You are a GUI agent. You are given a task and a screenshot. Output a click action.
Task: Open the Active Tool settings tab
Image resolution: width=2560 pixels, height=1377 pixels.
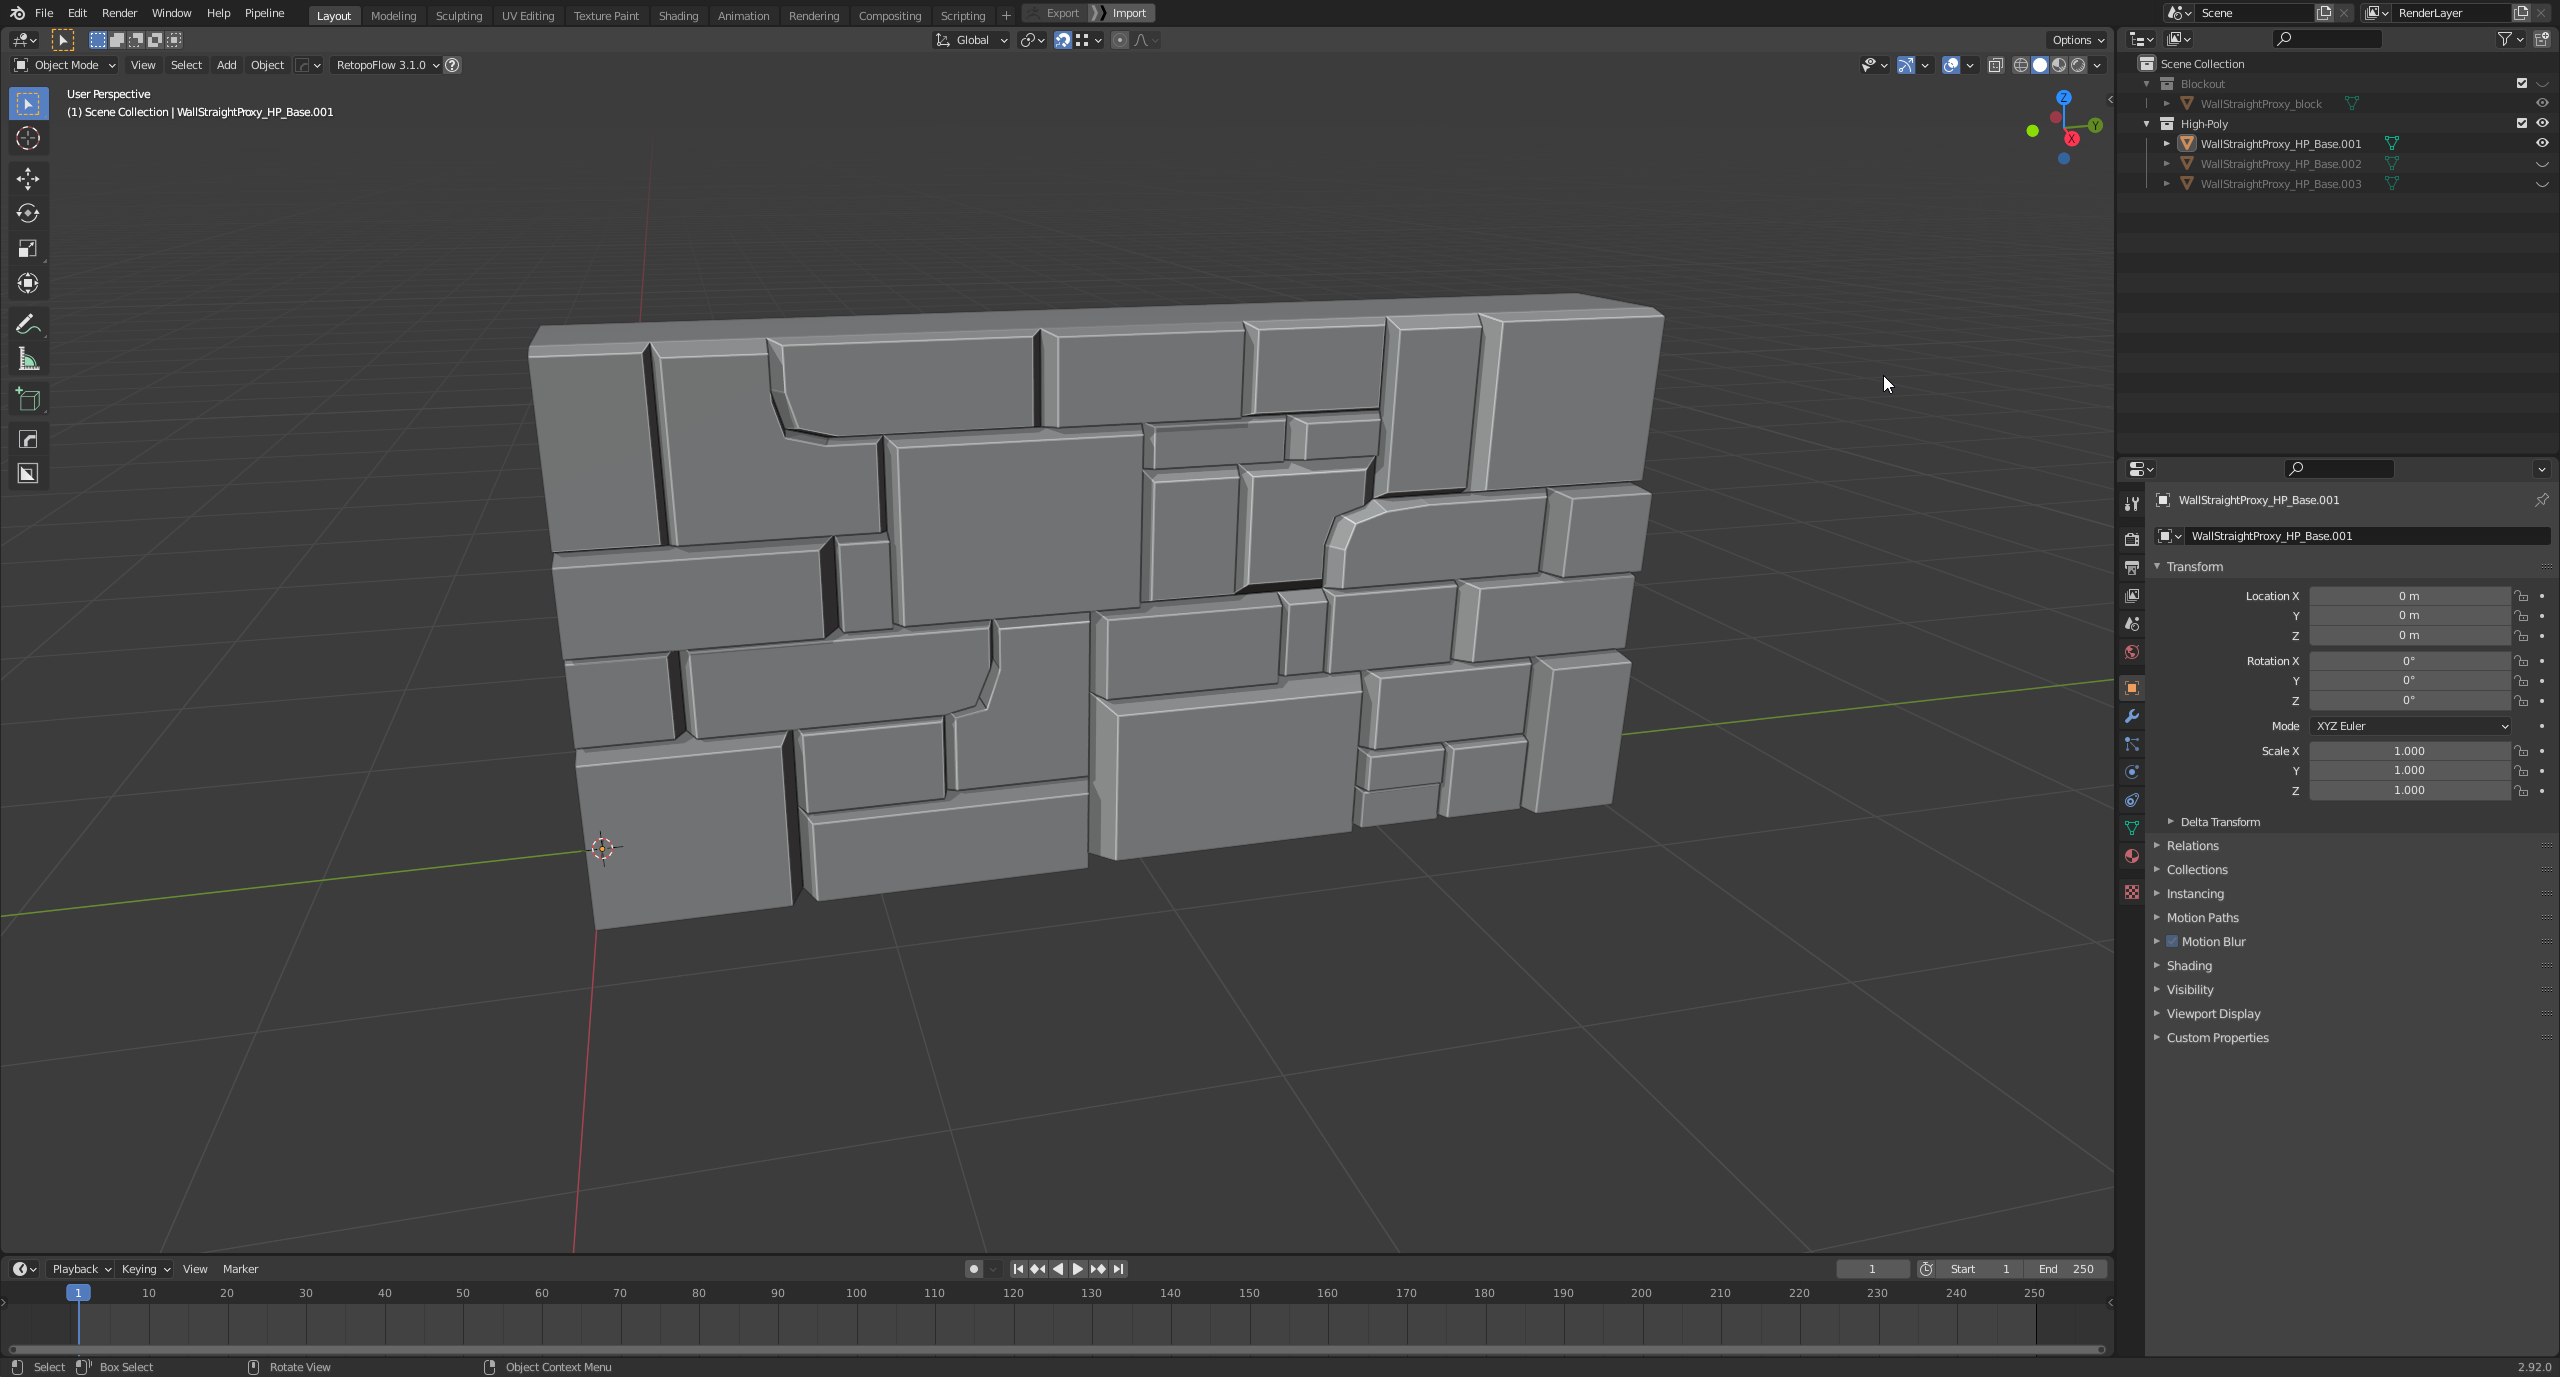[2132, 503]
